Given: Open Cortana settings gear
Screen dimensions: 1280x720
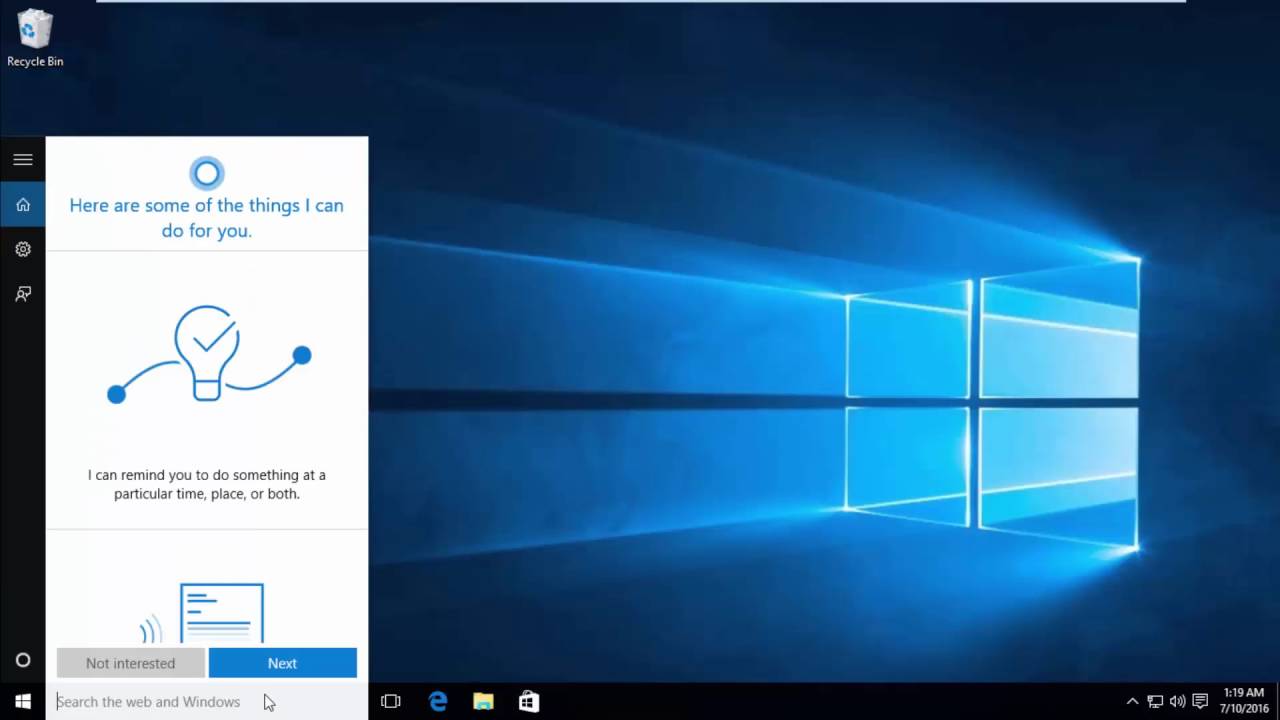Looking at the screenshot, I should coord(23,249).
